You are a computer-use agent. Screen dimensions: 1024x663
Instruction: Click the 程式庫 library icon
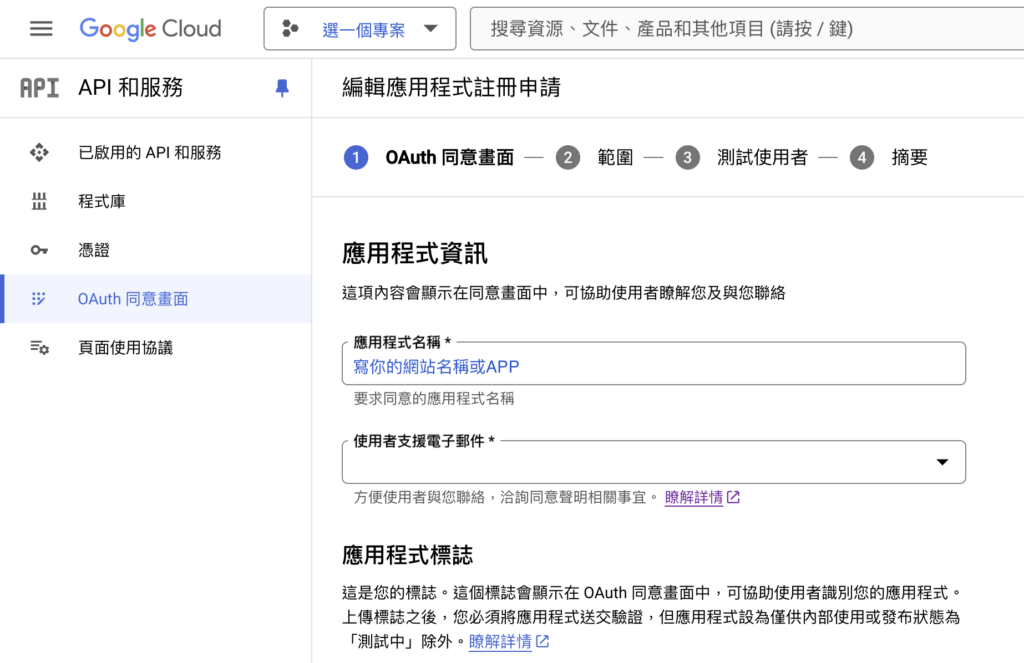pyautogui.click(x=39, y=202)
